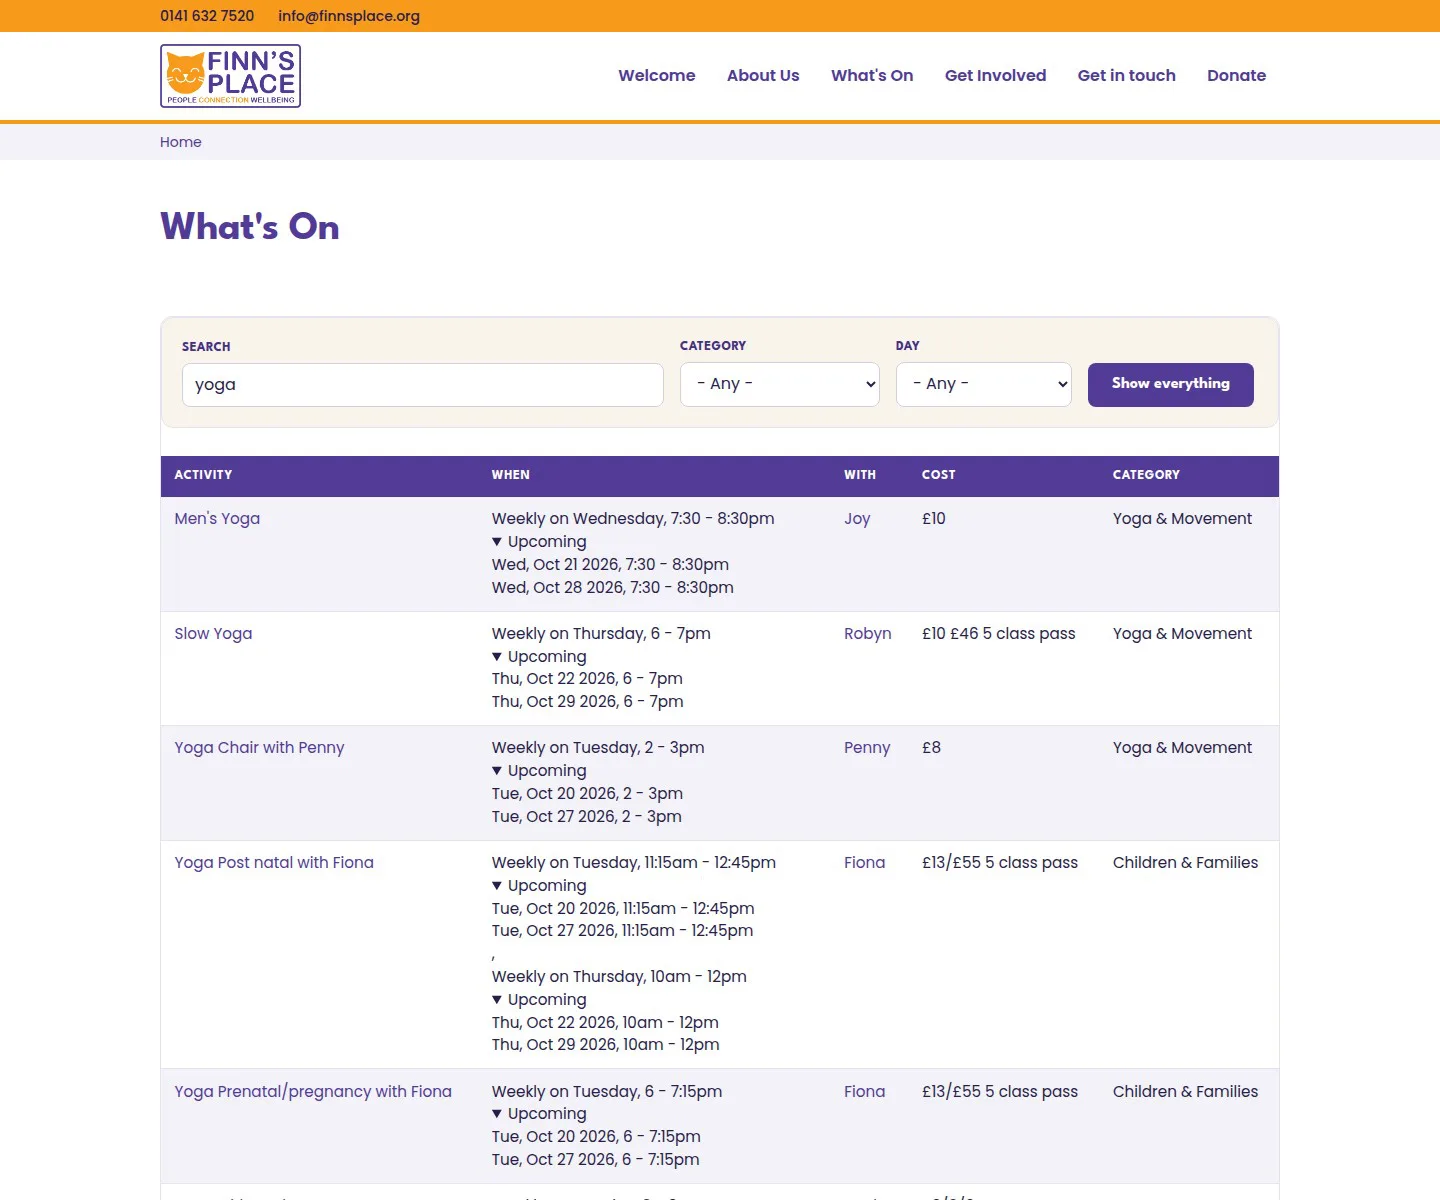
Task: Collapse Upcoming dates for Slow Yoga
Action: pos(539,657)
